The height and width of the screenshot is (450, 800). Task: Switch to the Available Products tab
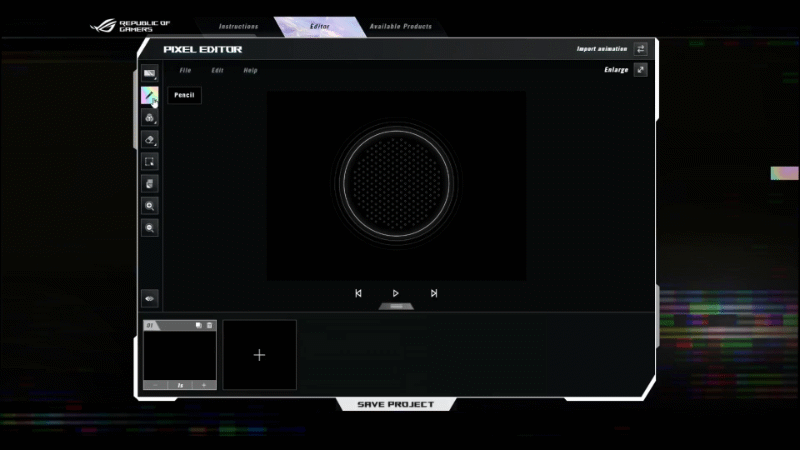[x=400, y=26]
